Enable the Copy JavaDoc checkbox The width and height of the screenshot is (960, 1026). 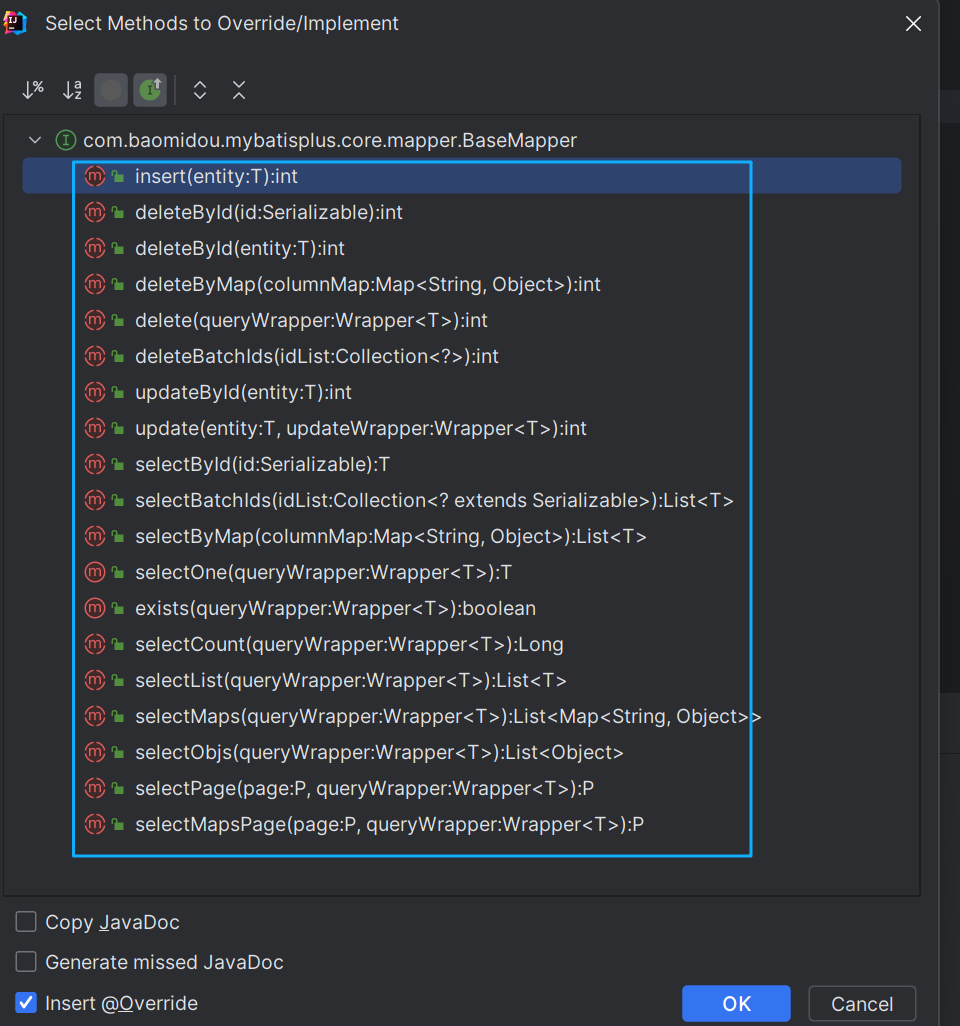click(26, 921)
